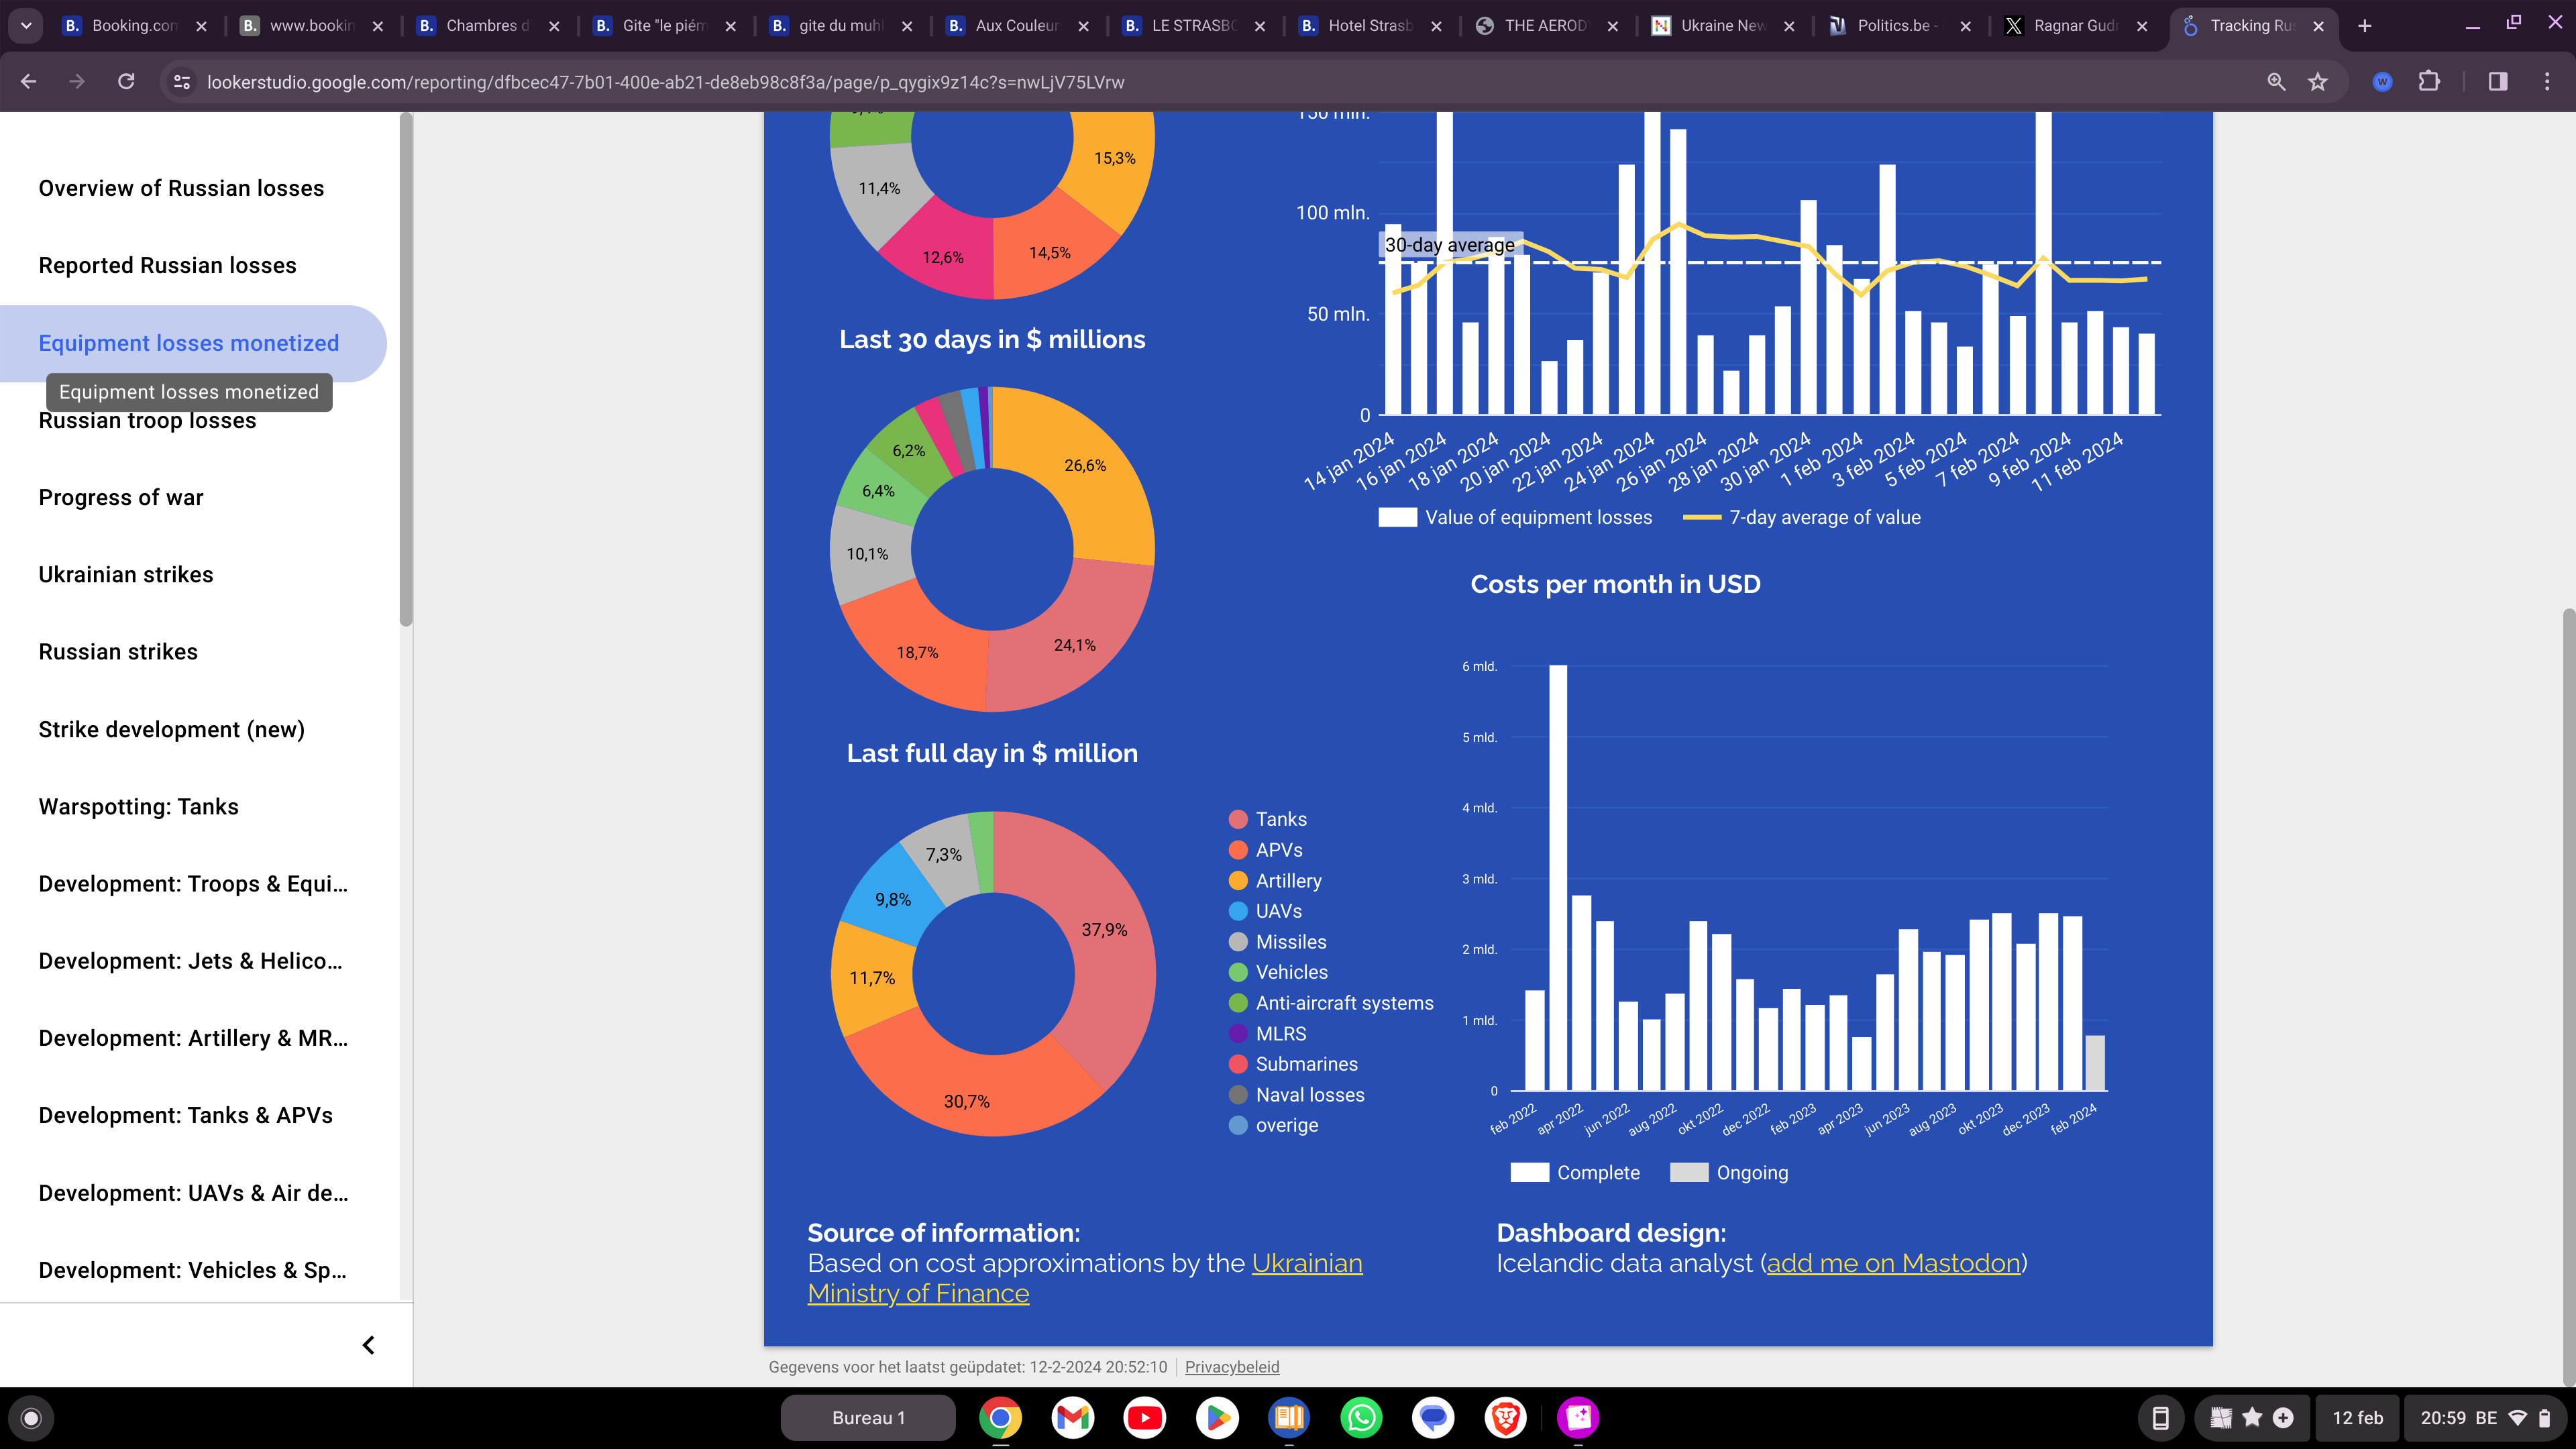
Task: Open the browser extensions puzzle icon
Action: (x=2429, y=82)
